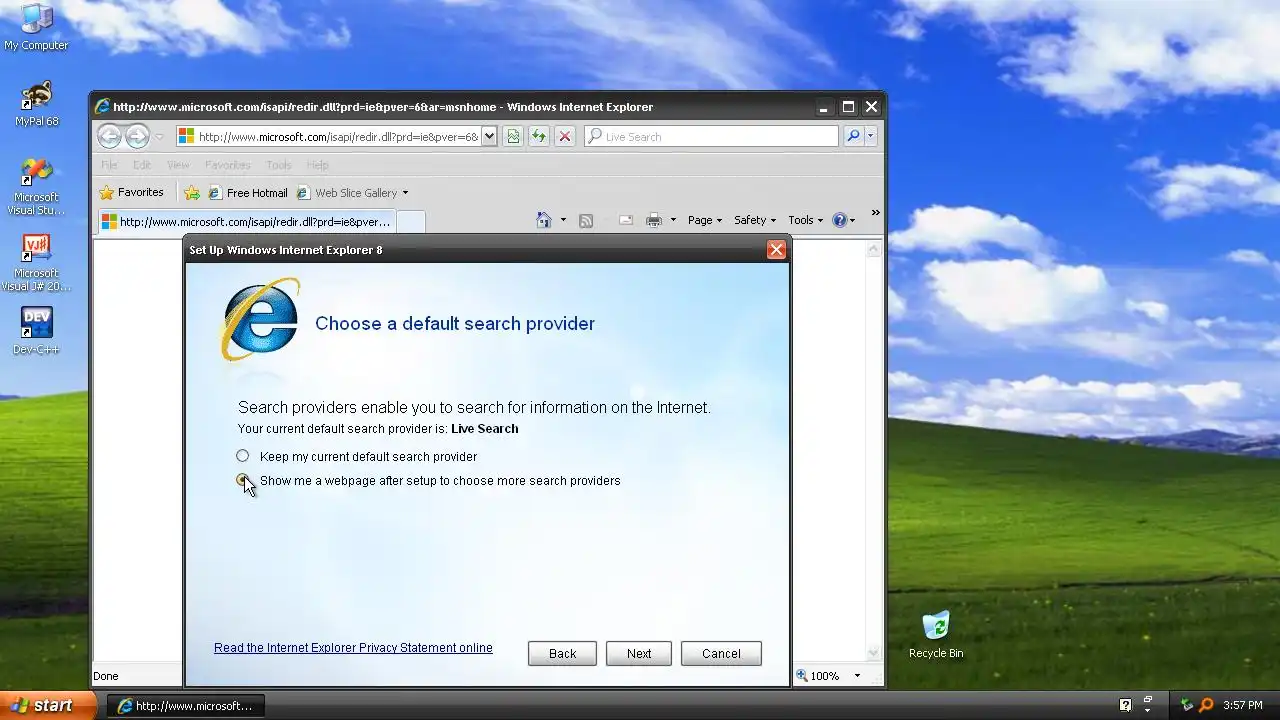This screenshot has width=1280, height=720.
Task: Click the 3:57 PM system clock
Action: tap(1243, 706)
